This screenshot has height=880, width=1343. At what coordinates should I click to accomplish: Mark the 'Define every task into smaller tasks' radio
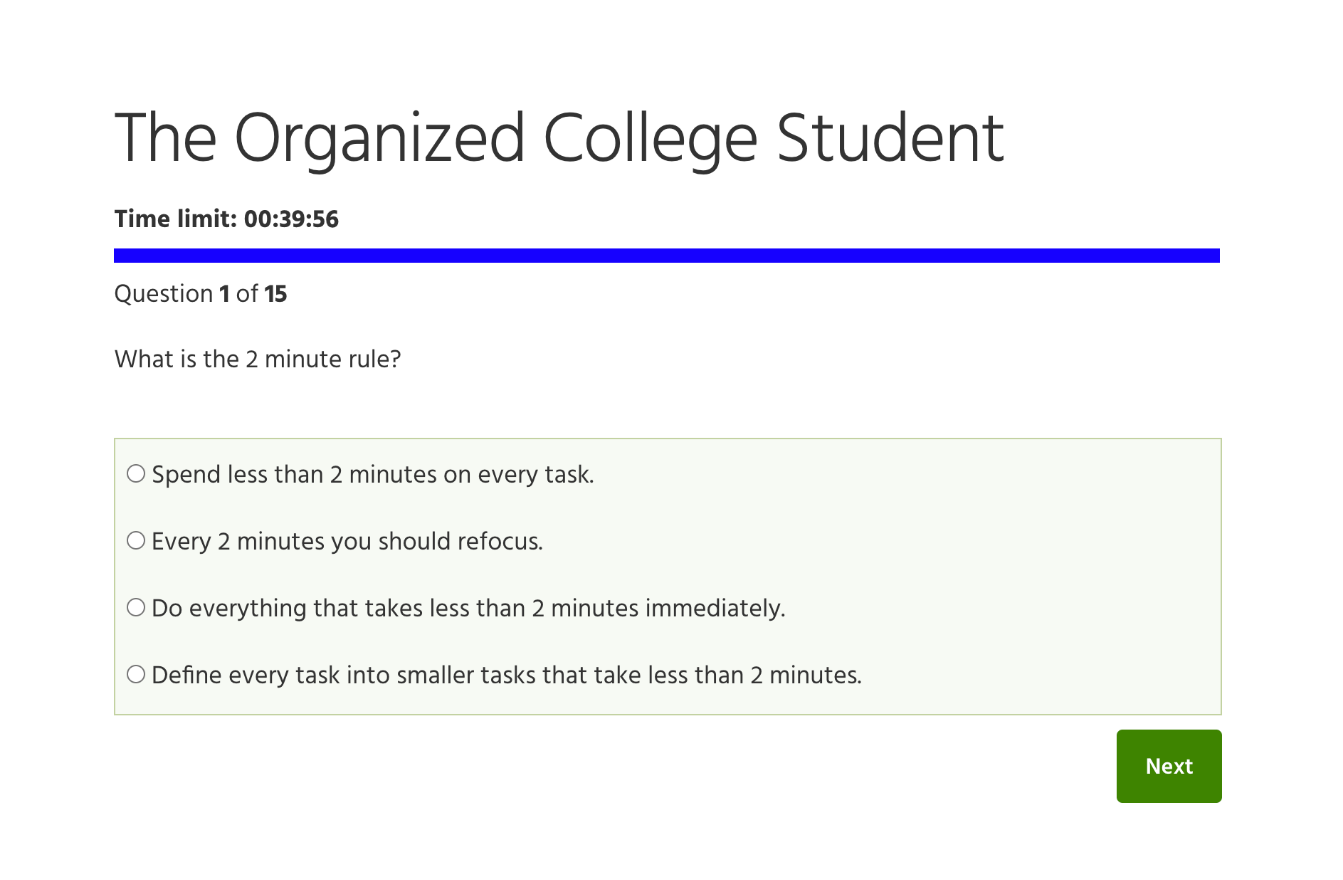pyautogui.click(x=136, y=675)
